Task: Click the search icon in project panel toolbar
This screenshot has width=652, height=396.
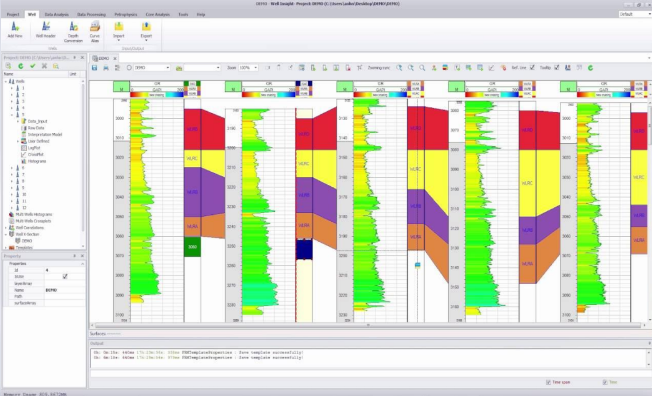Action: (x=56, y=66)
